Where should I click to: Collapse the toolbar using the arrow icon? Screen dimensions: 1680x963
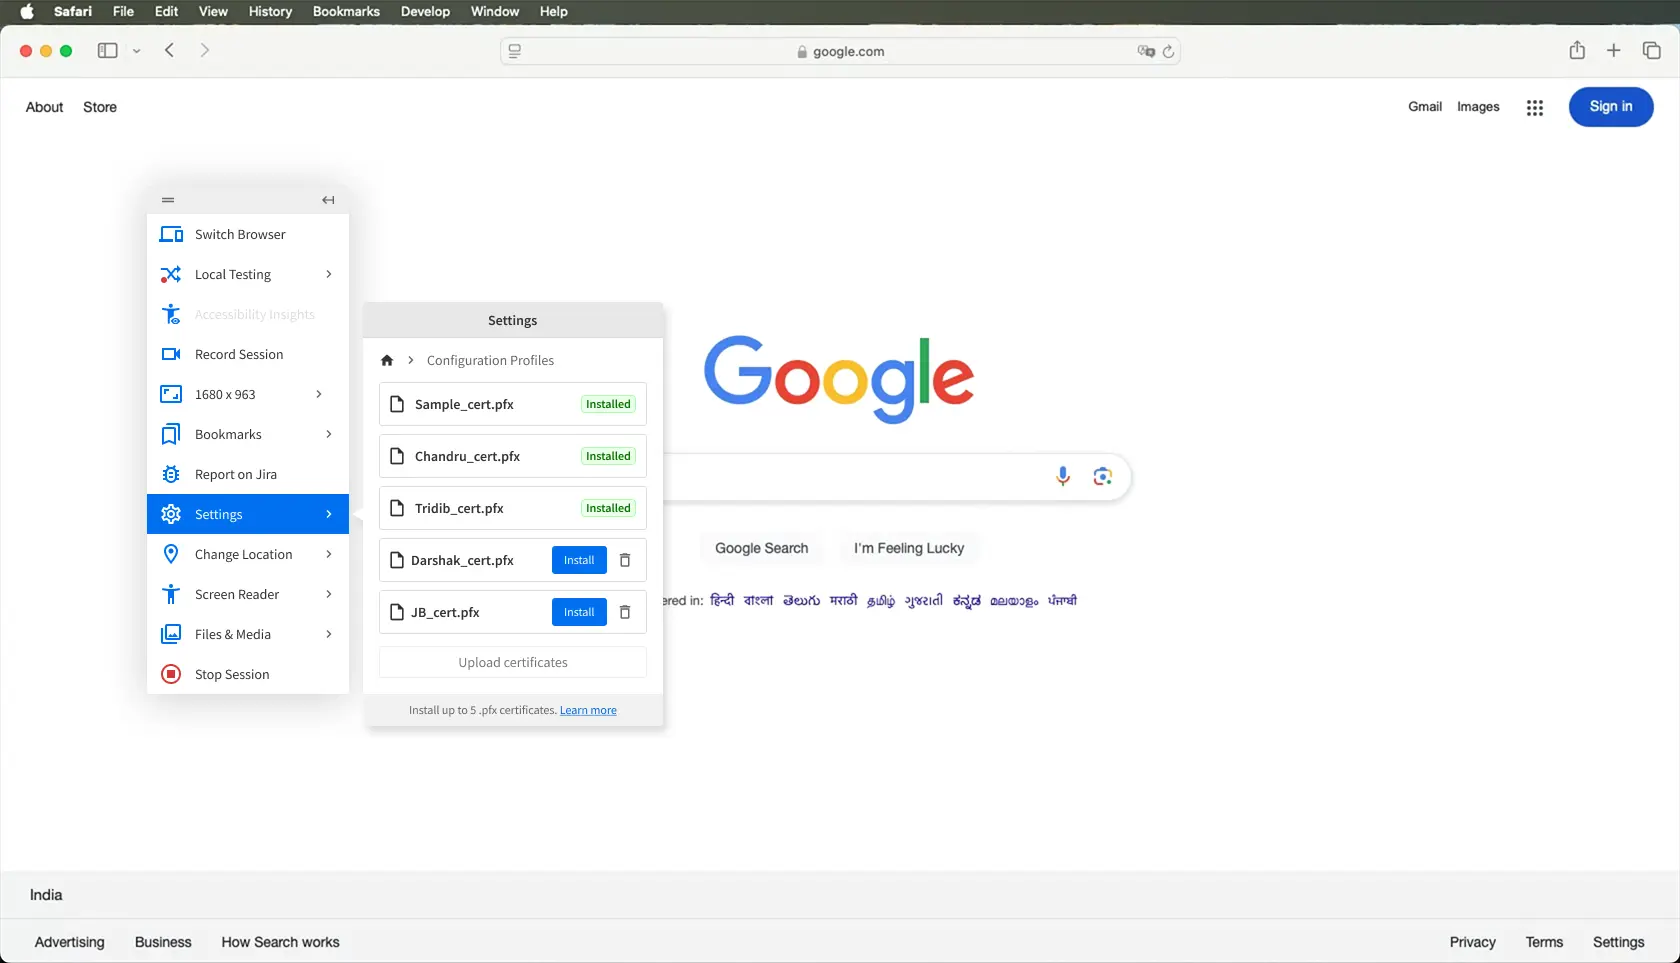328,200
